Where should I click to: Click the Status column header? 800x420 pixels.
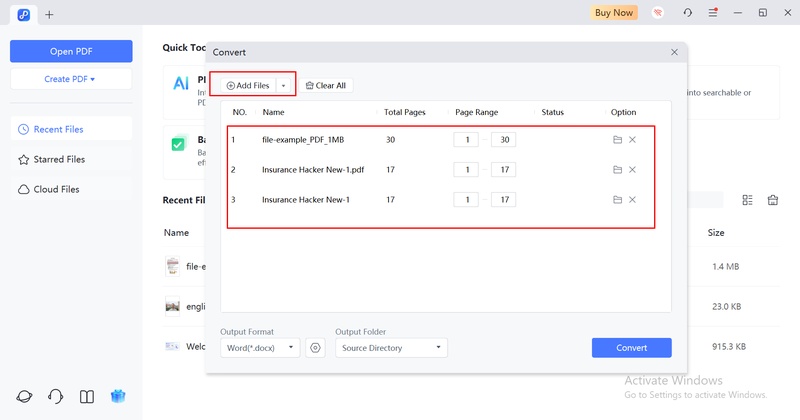click(x=553, y=112)
